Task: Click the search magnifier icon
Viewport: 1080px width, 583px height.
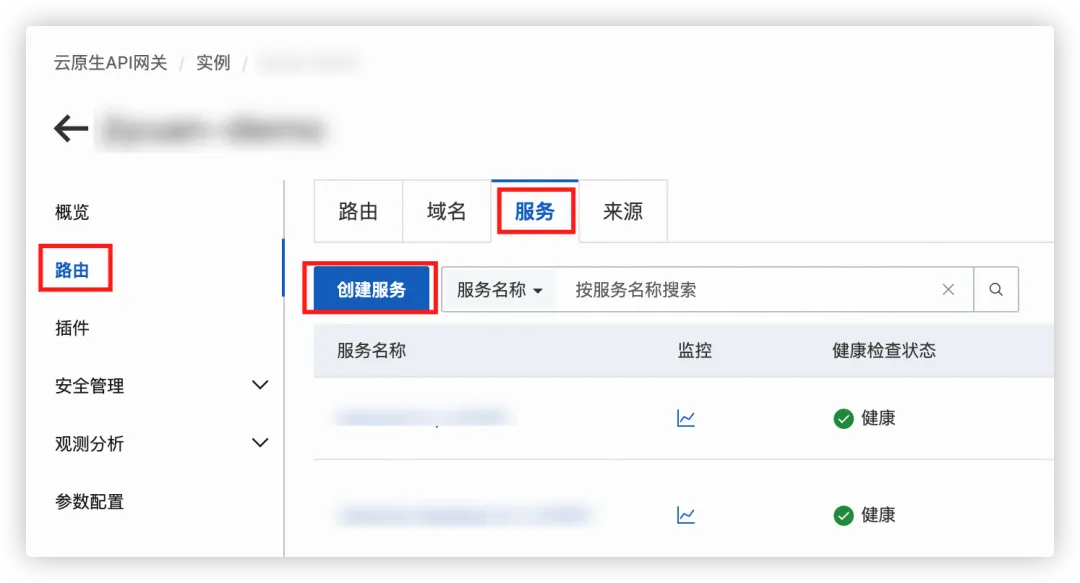Action: [x=996, y=289]
